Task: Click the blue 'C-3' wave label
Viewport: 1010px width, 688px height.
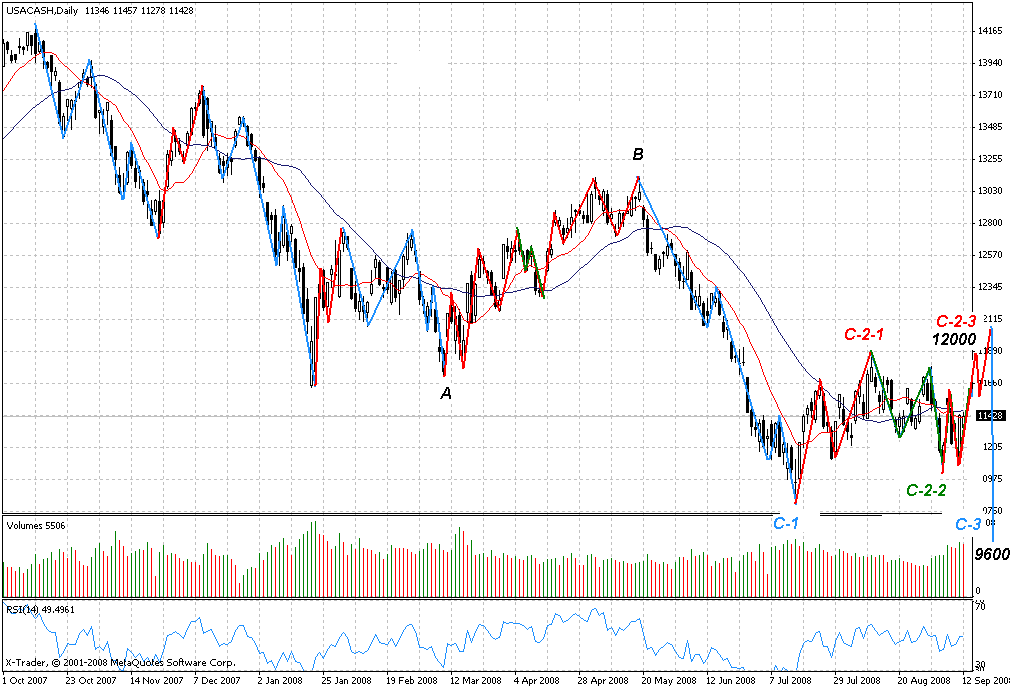Action: coord(967,524)
